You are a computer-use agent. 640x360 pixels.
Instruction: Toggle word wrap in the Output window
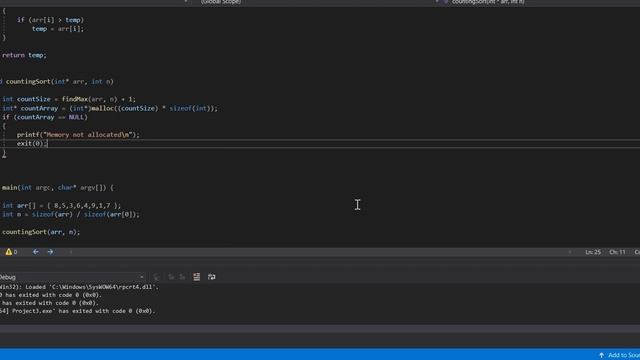211,277
